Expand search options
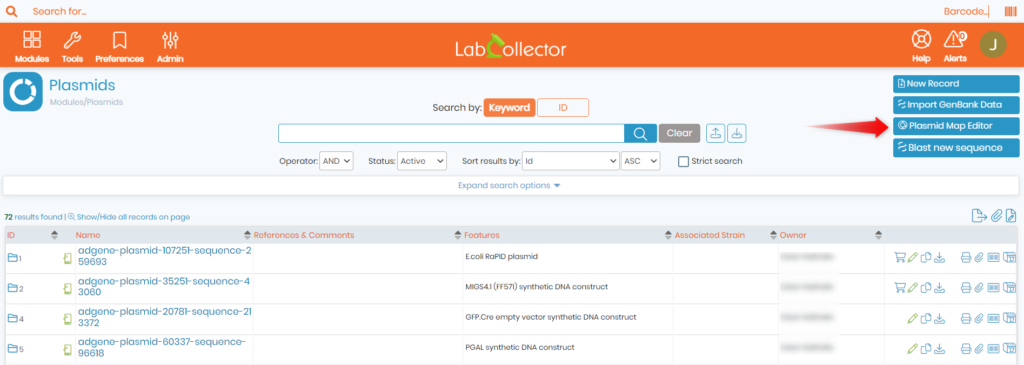This screenshot has height=365, width=1024. click(x=509, y=185)
